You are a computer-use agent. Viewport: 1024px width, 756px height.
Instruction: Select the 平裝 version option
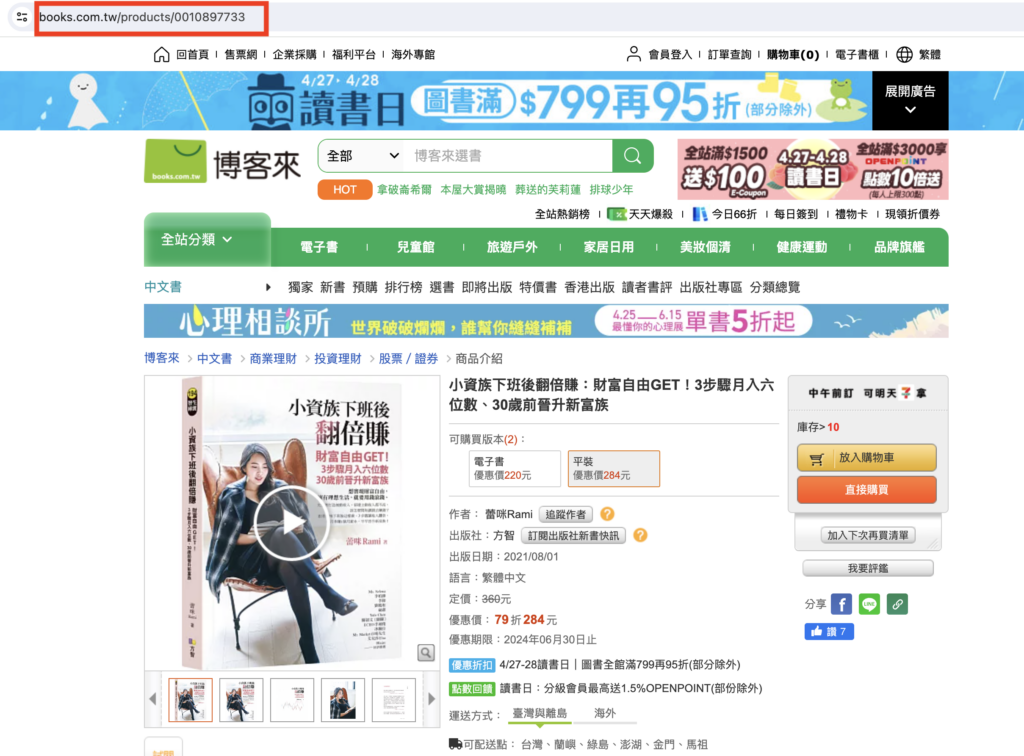[x=613, y=468]
